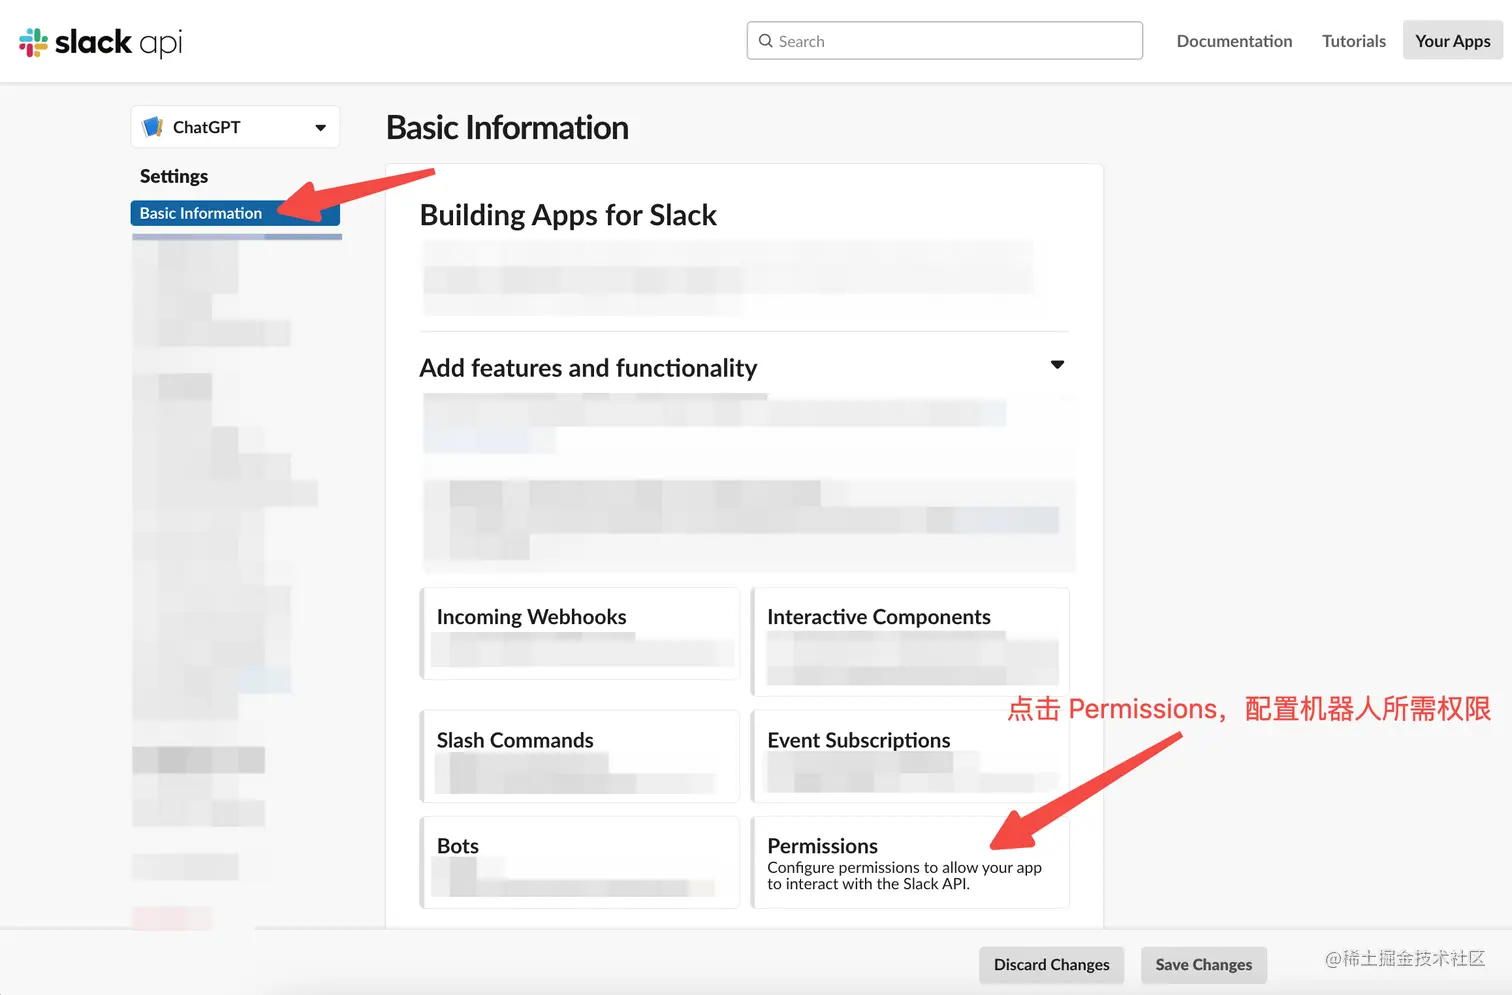Open the Incoming Webhooks card
The width and height of the screenshot is (1512, 995).
tap(580, 634)
